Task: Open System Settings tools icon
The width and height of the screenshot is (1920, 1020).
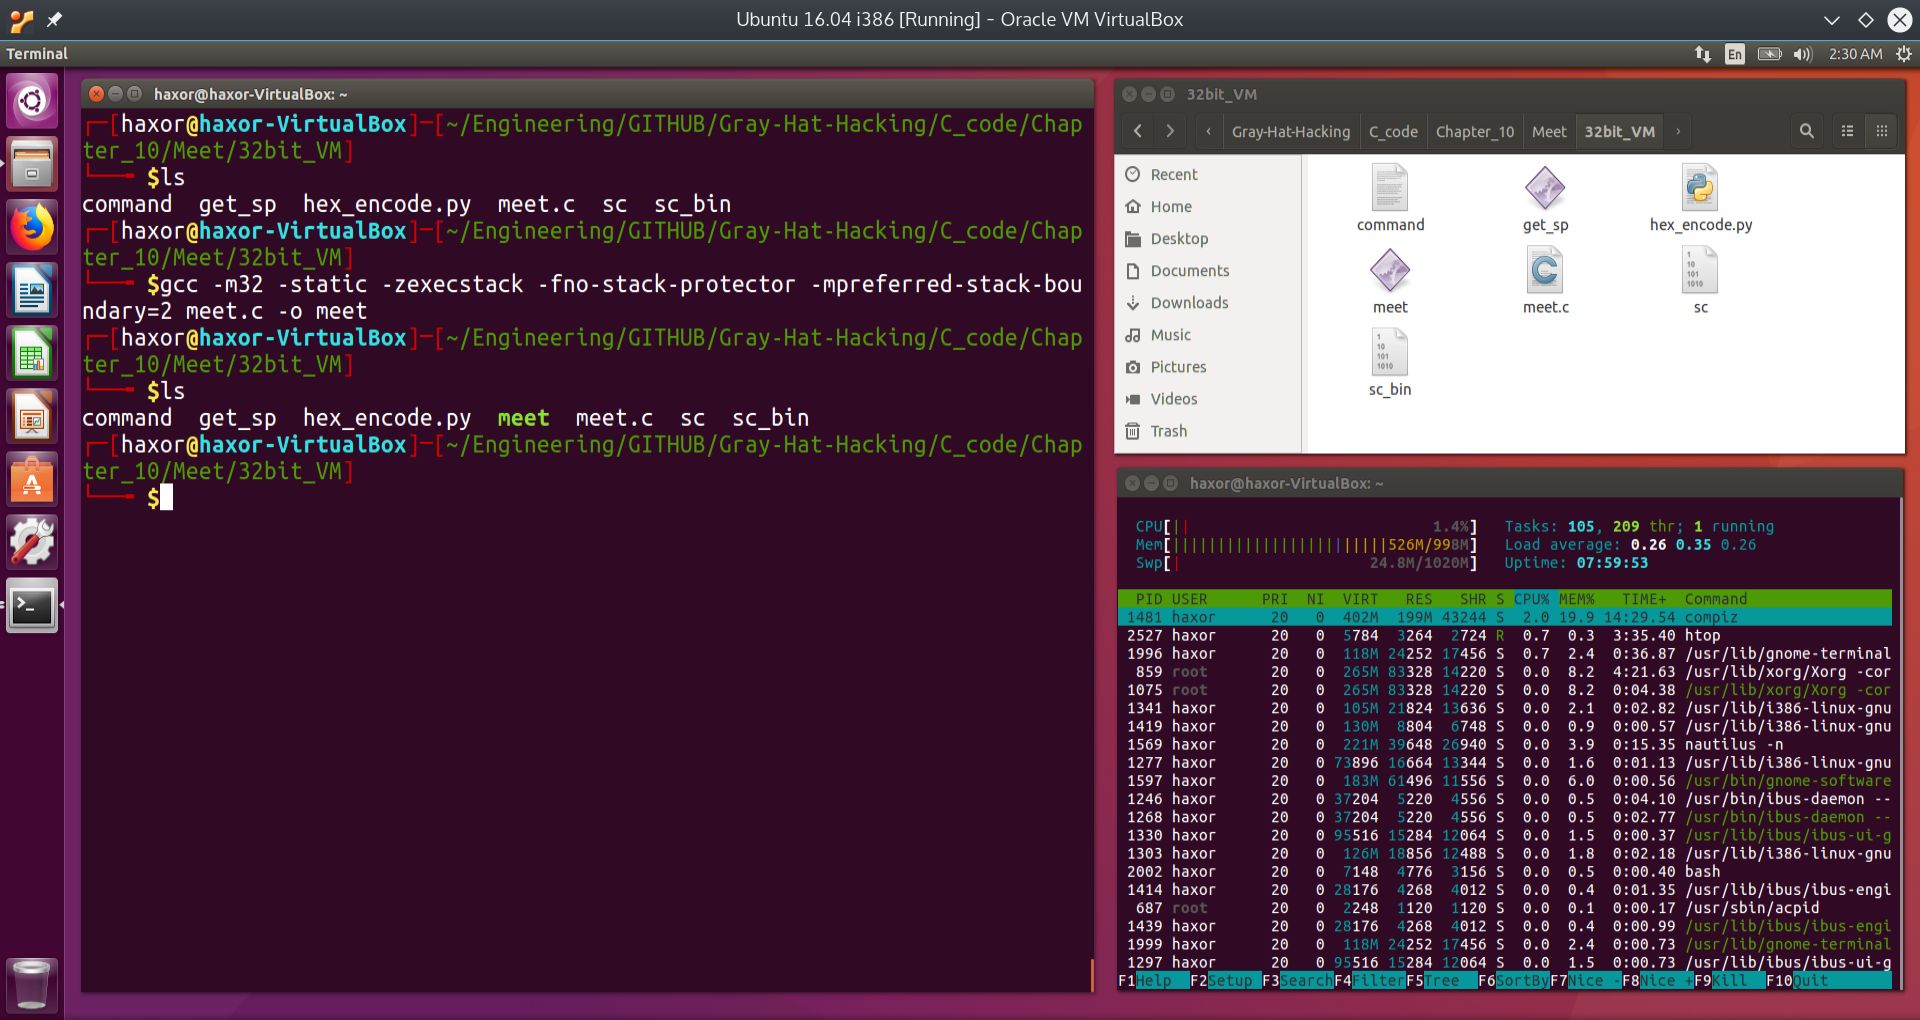Action: click(x=32, y=542)
